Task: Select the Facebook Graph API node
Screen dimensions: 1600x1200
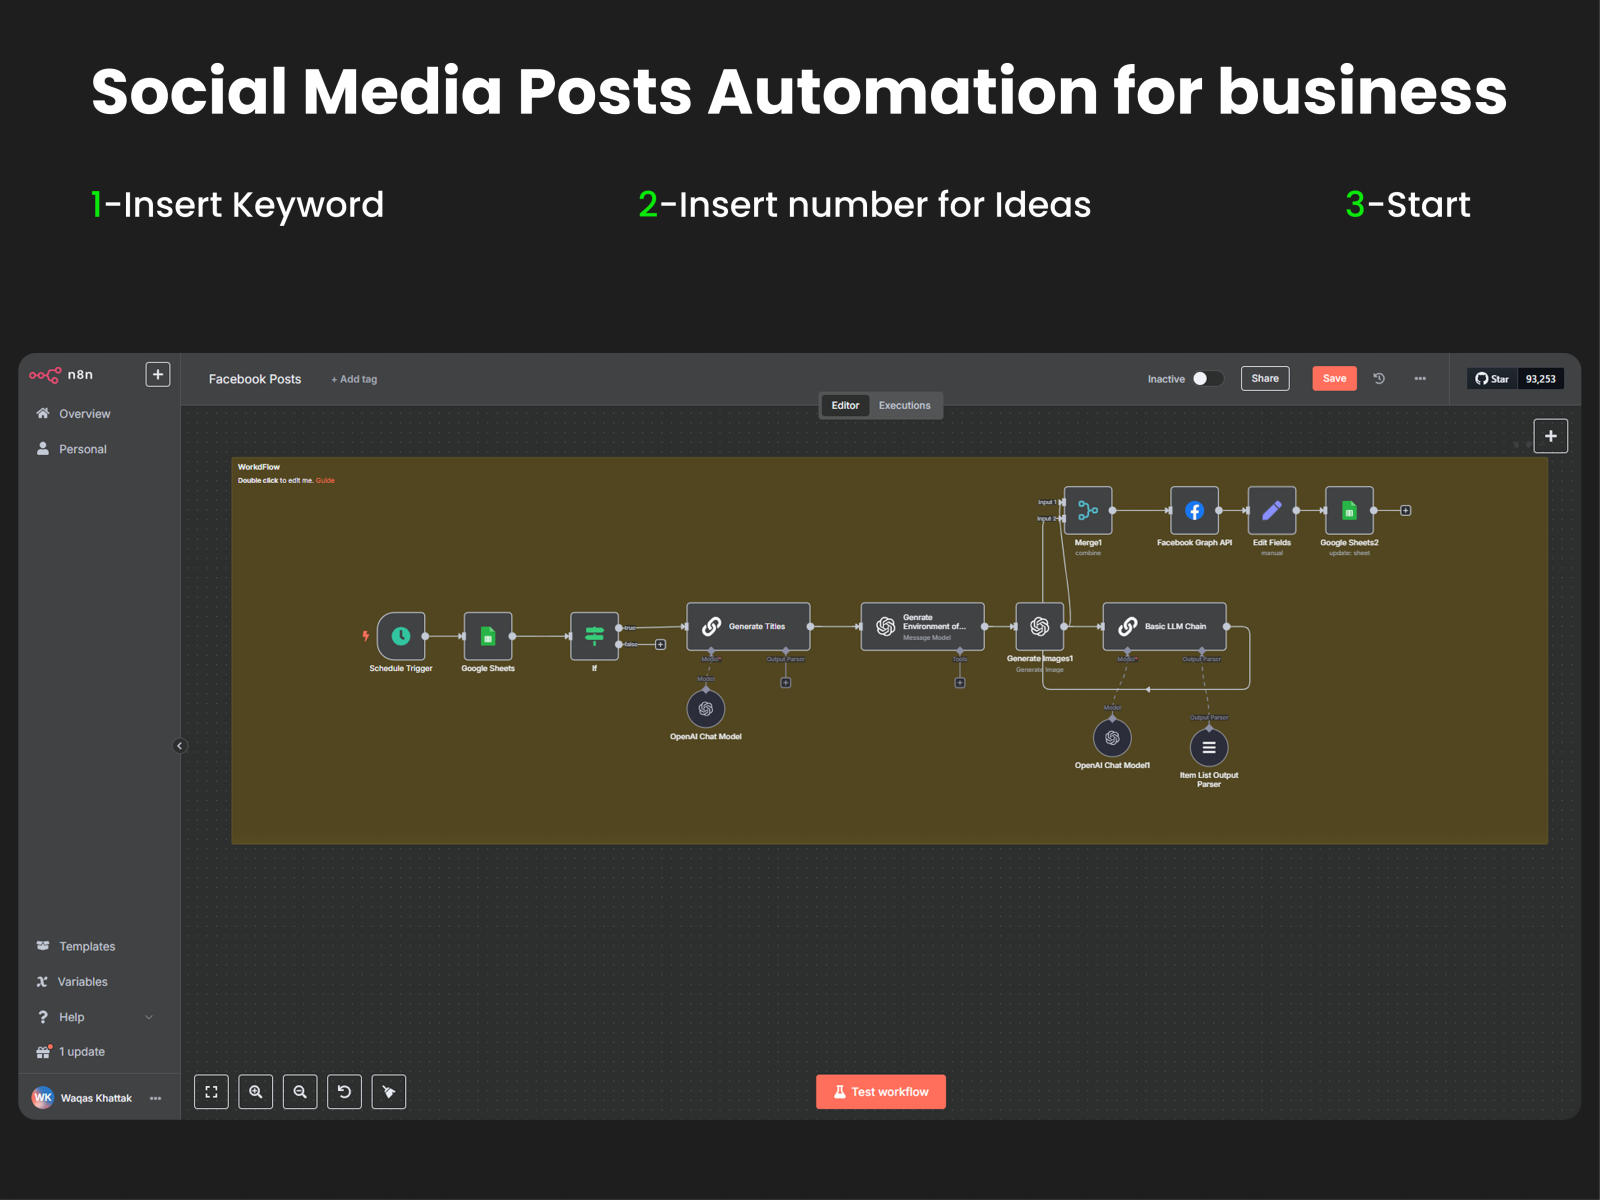Action: coord(1194,511)
